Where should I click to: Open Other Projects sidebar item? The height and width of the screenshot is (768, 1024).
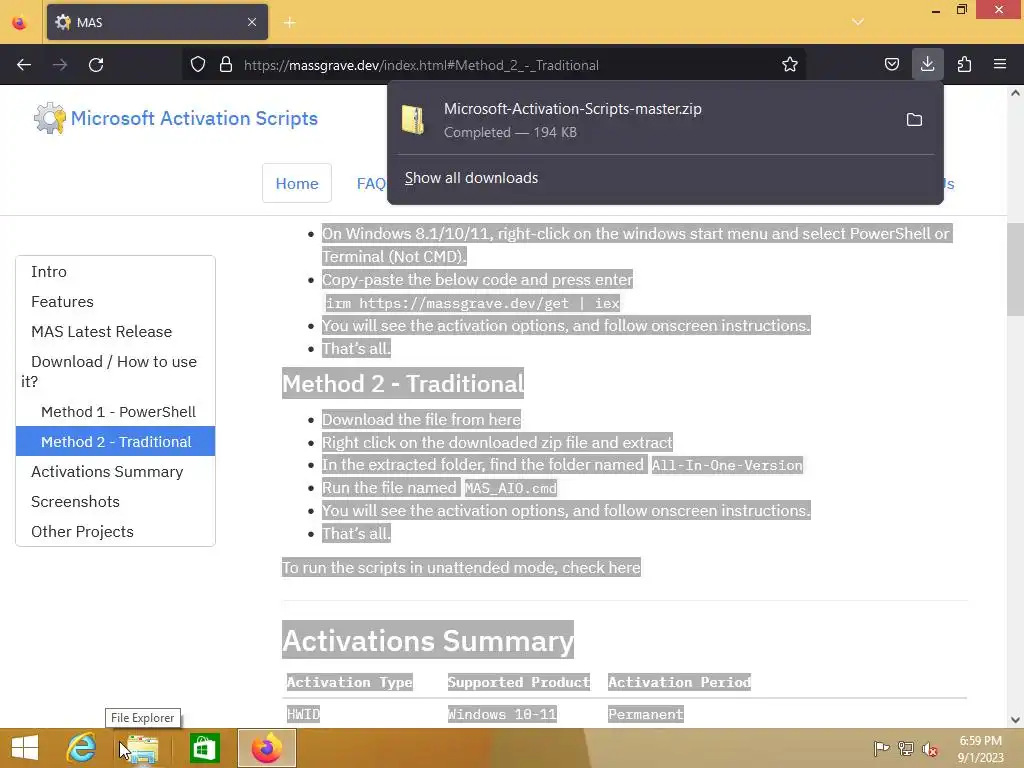tap(82, 532)
